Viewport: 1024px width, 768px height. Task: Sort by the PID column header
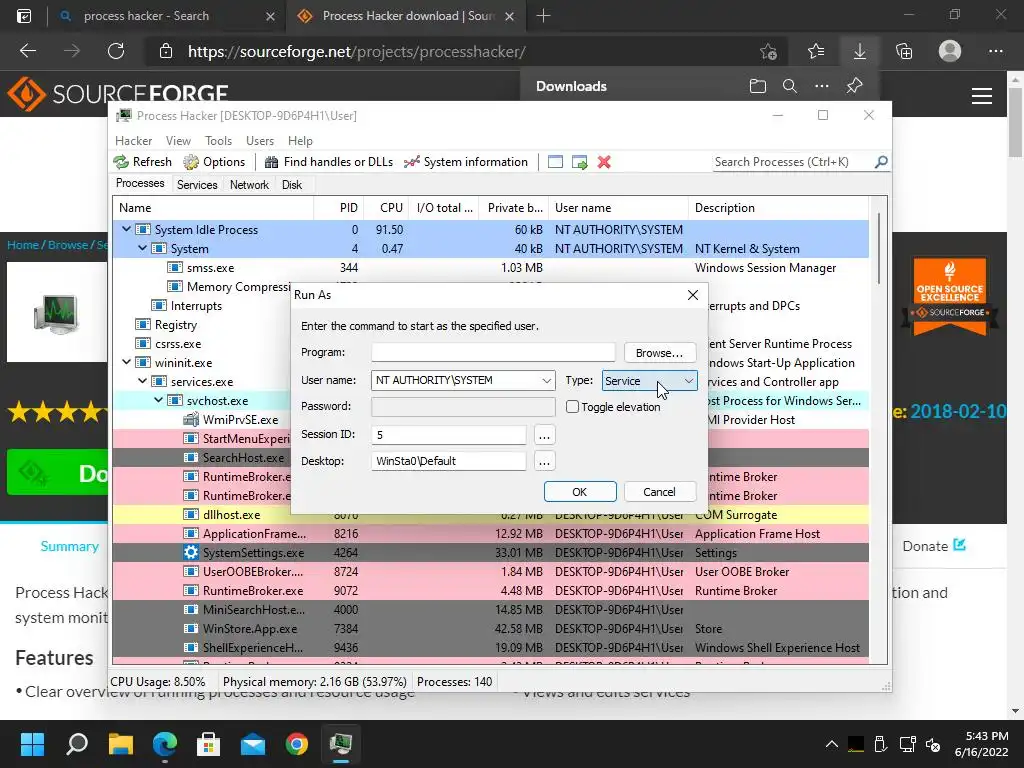[339, 208]
